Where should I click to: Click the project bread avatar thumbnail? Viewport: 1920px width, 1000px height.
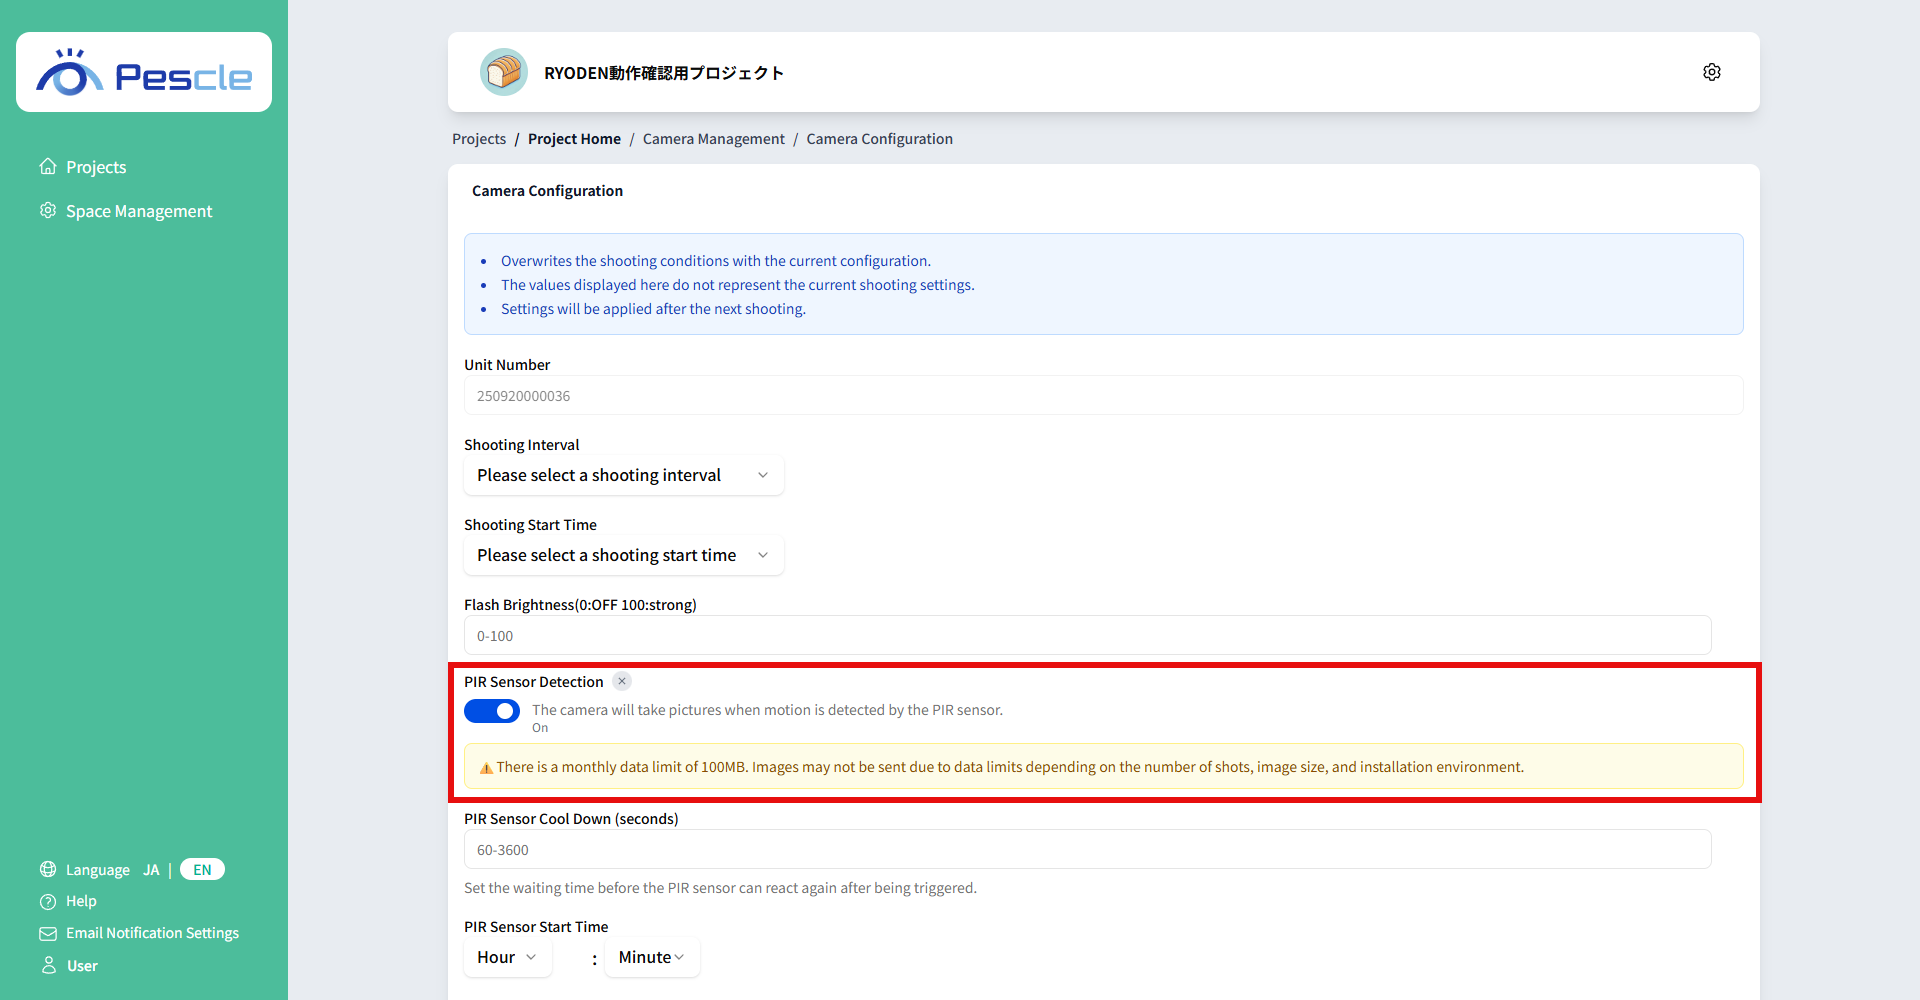click(x=504, y=72)
